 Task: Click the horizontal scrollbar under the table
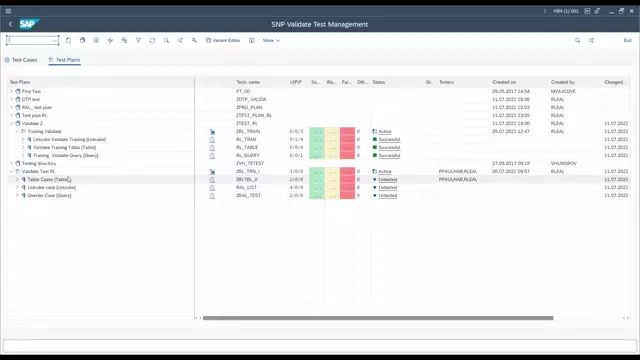coord(378,318)
